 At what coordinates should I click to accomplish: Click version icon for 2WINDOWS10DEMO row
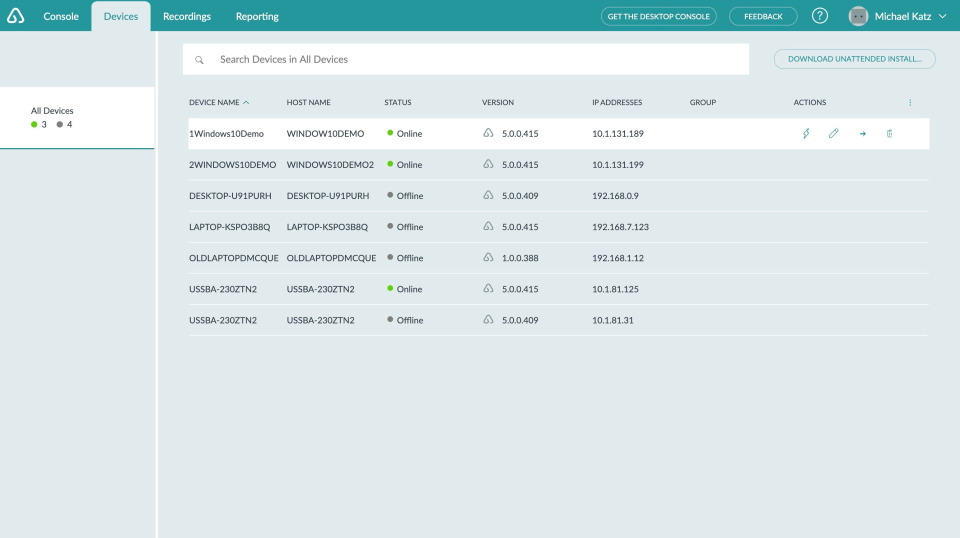[488, 164]
